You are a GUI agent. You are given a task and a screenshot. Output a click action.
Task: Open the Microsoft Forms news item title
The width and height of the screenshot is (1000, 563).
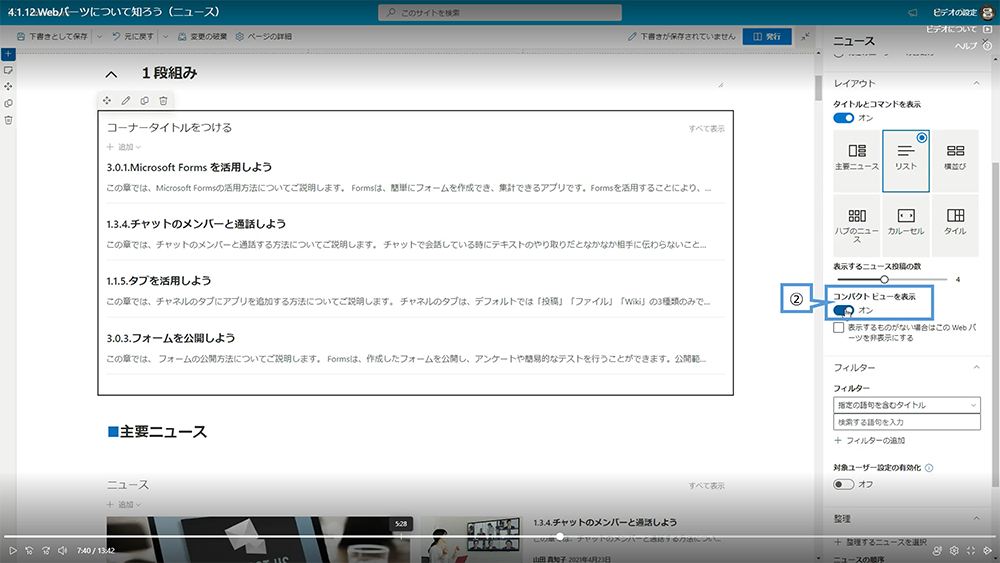coord(189,167)
